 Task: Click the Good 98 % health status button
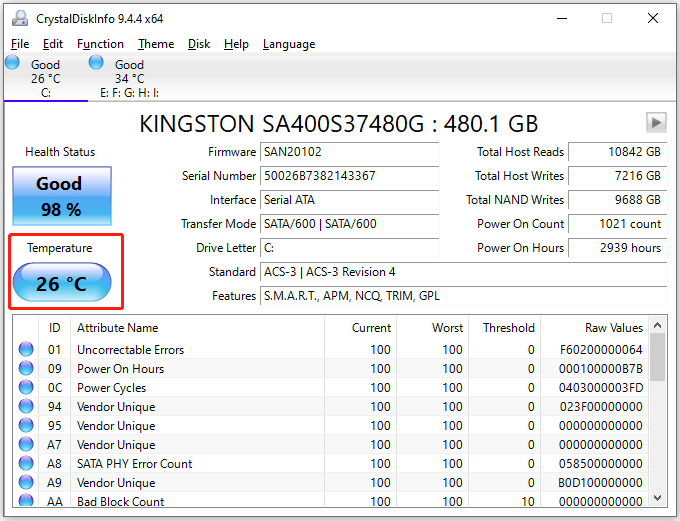coord(62,196)
